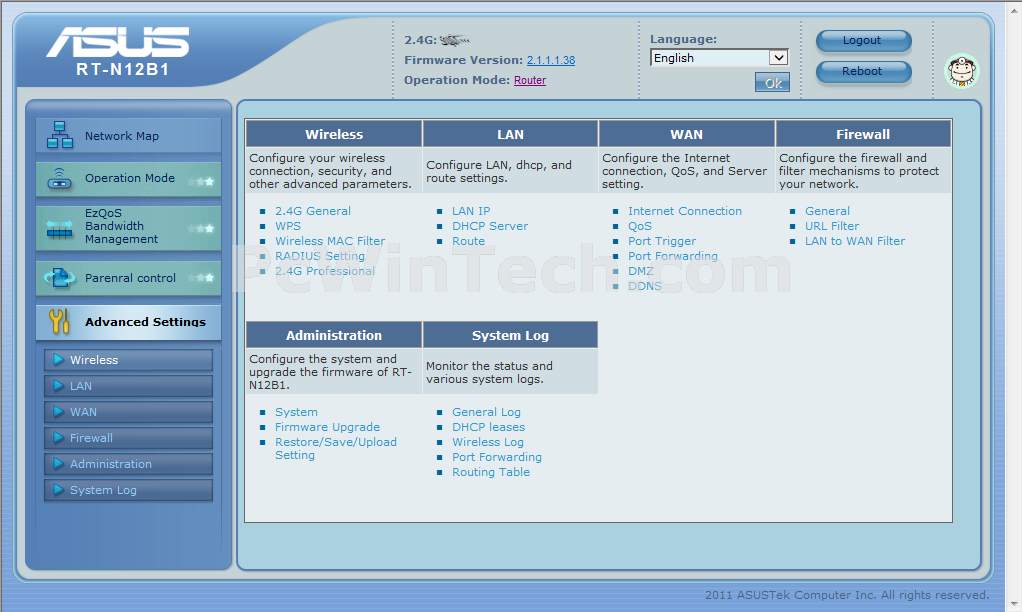
Task: Open General Log link
Action: (486, 413)
